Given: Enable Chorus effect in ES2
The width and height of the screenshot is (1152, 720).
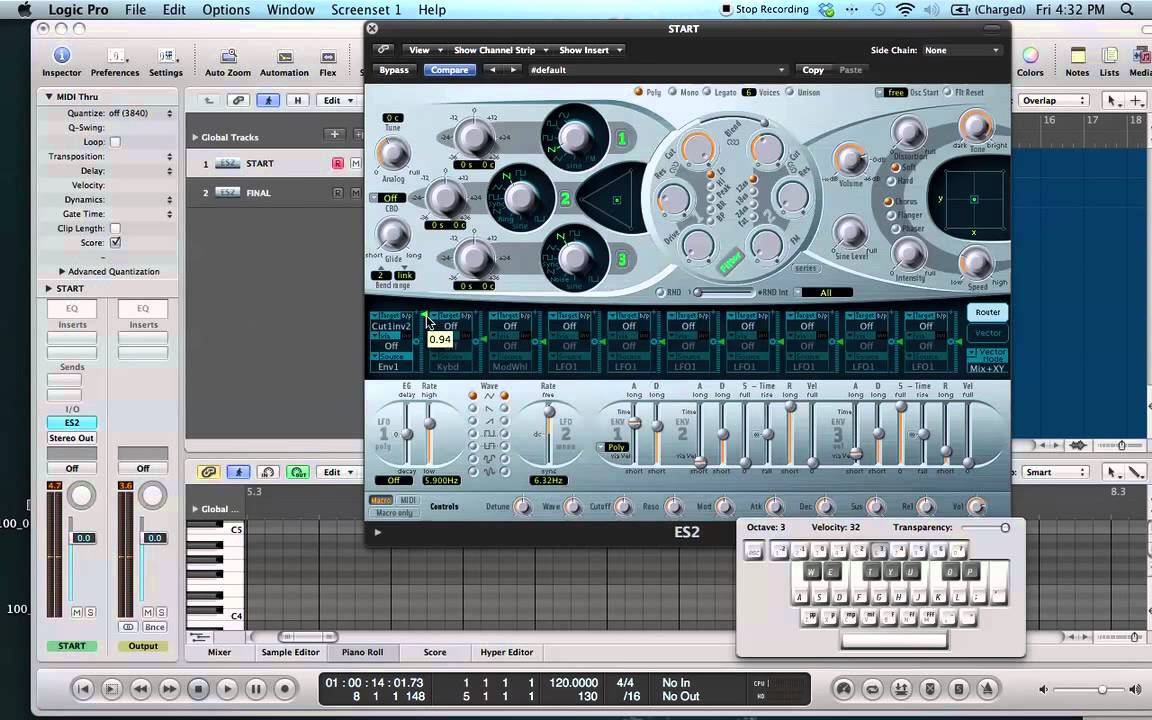Looking at the screenshot, I should pos(888,201).
